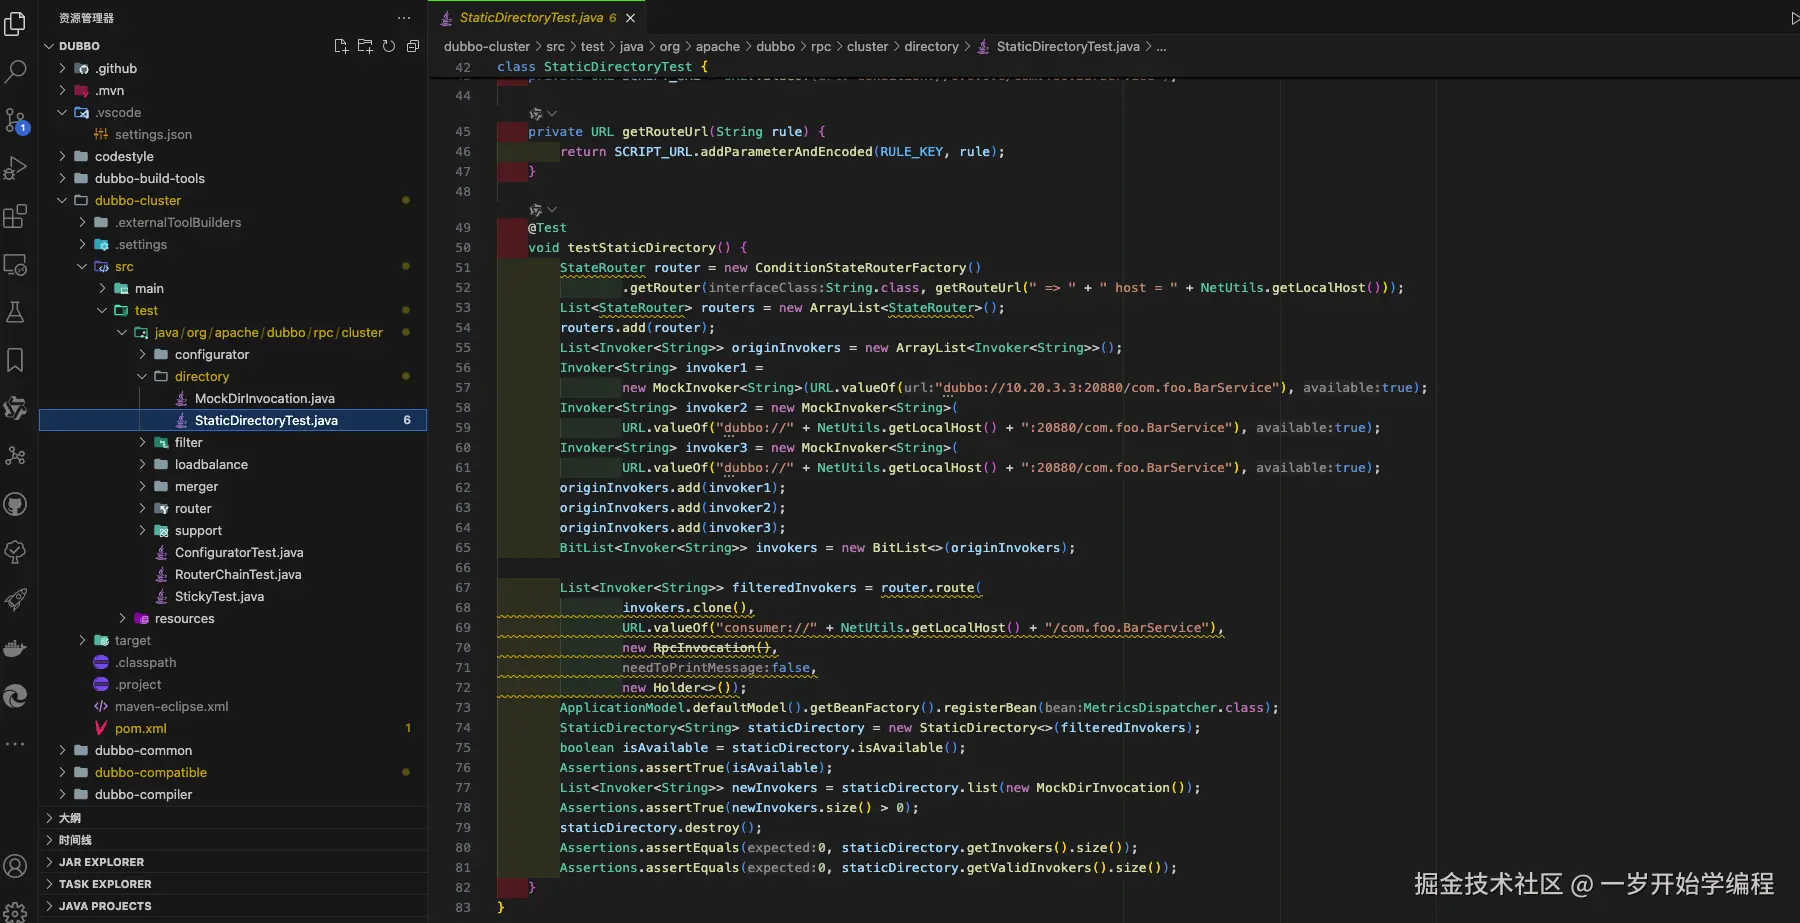
Task: Expand the 大纲 outline panel
Action: [233, 818]
